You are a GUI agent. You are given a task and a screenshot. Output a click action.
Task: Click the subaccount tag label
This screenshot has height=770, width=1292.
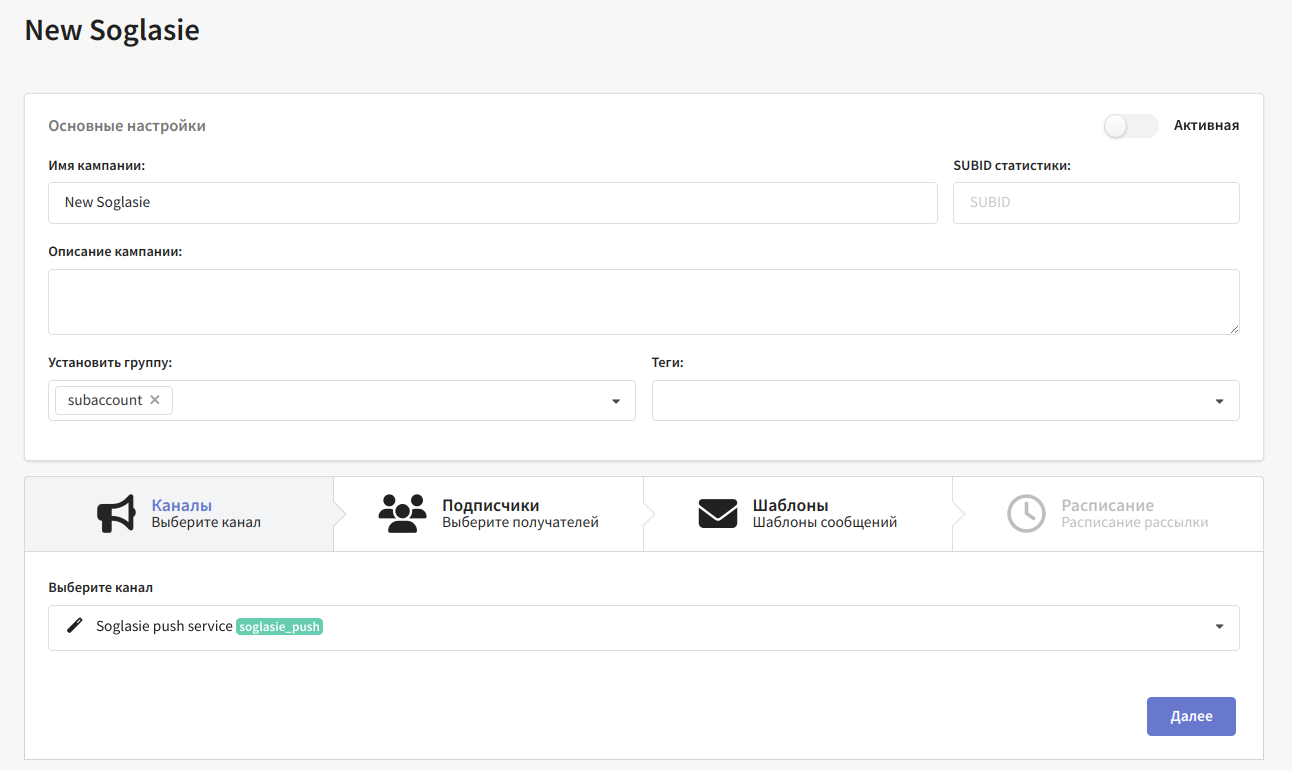105,400
